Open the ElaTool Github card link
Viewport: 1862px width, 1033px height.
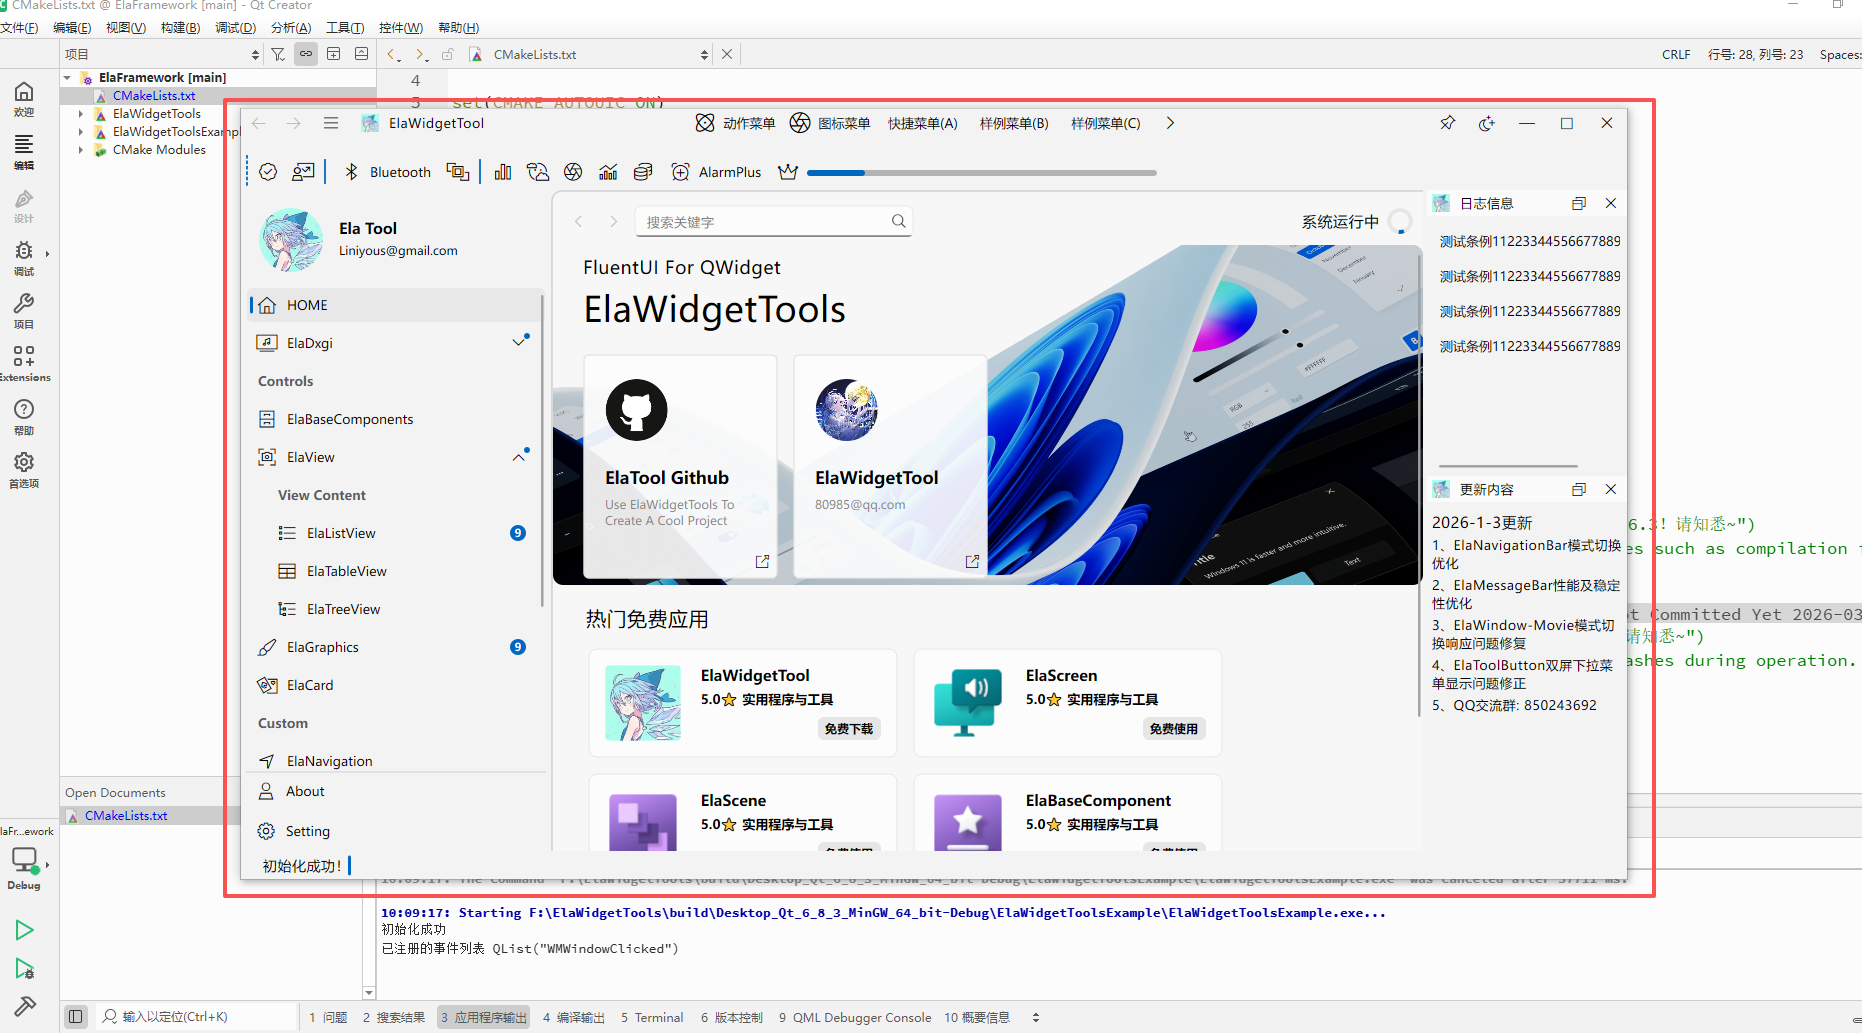762,562
